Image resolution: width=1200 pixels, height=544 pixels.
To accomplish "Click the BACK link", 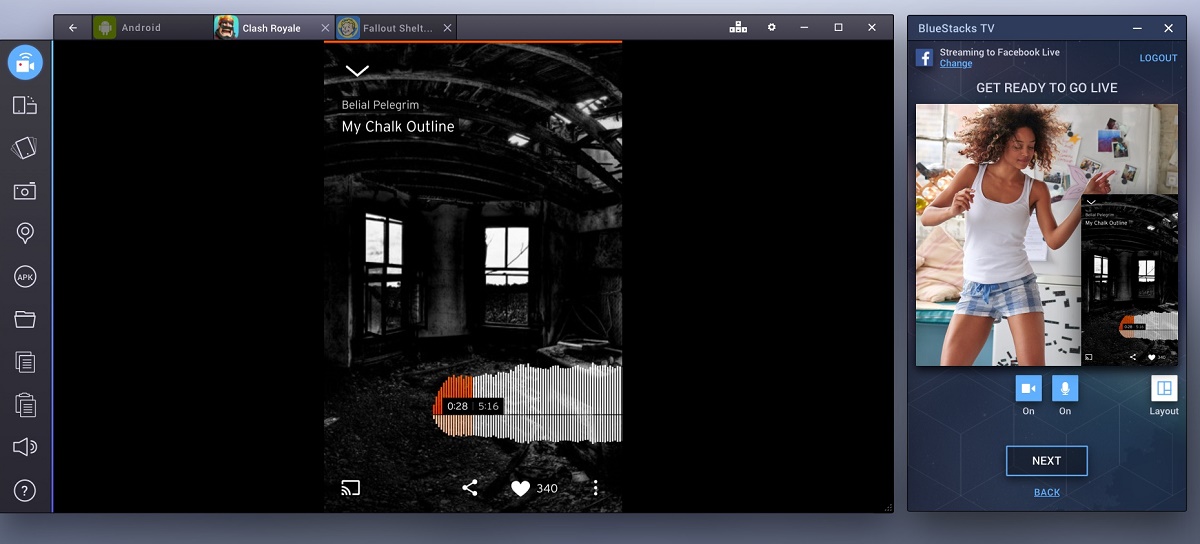I will pyautogui.click(x=1047, y=492).
